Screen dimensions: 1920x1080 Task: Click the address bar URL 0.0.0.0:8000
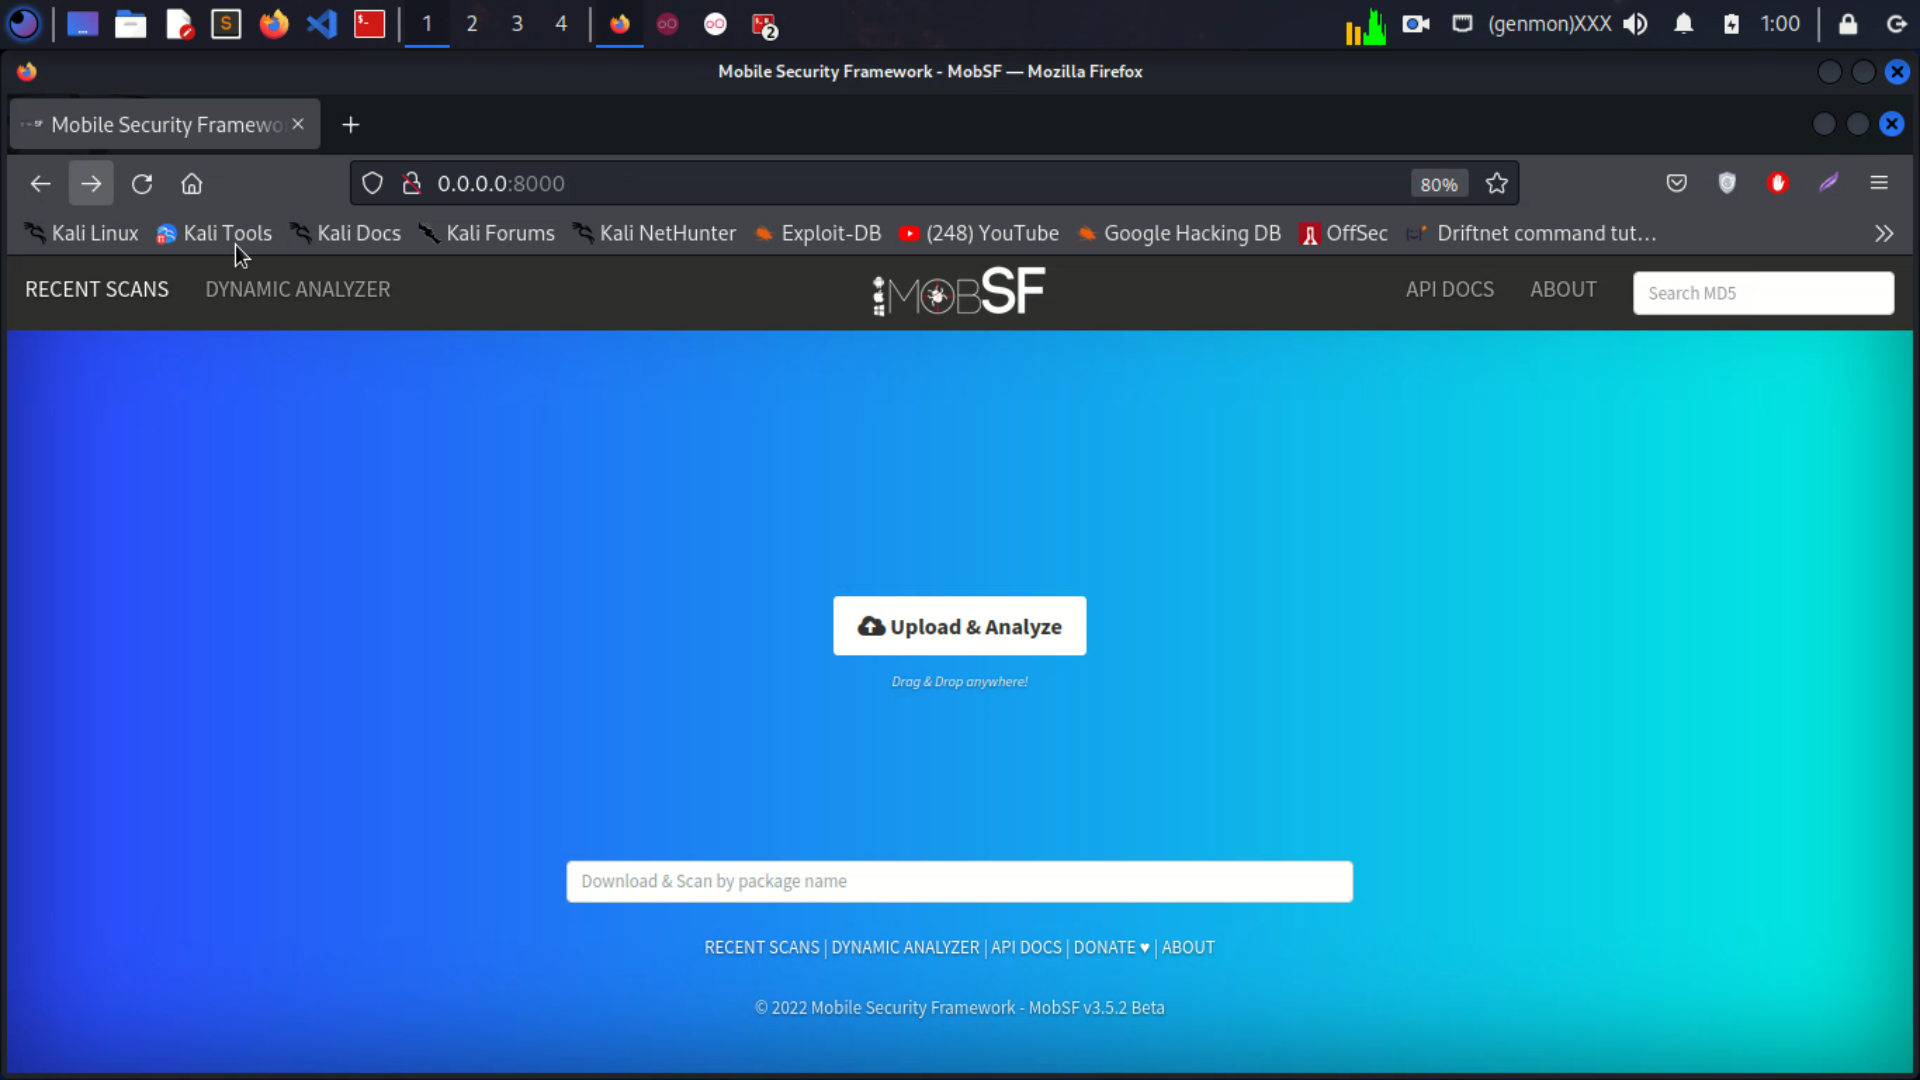pos(501,184)
